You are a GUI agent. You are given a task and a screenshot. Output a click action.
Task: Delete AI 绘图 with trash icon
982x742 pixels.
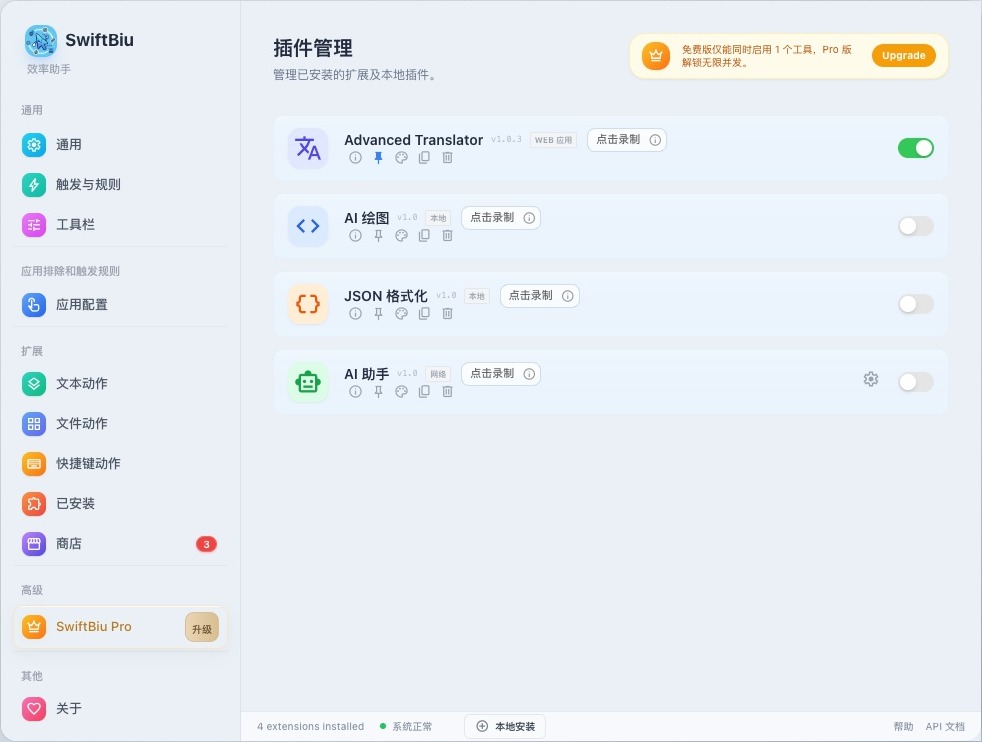447,235
